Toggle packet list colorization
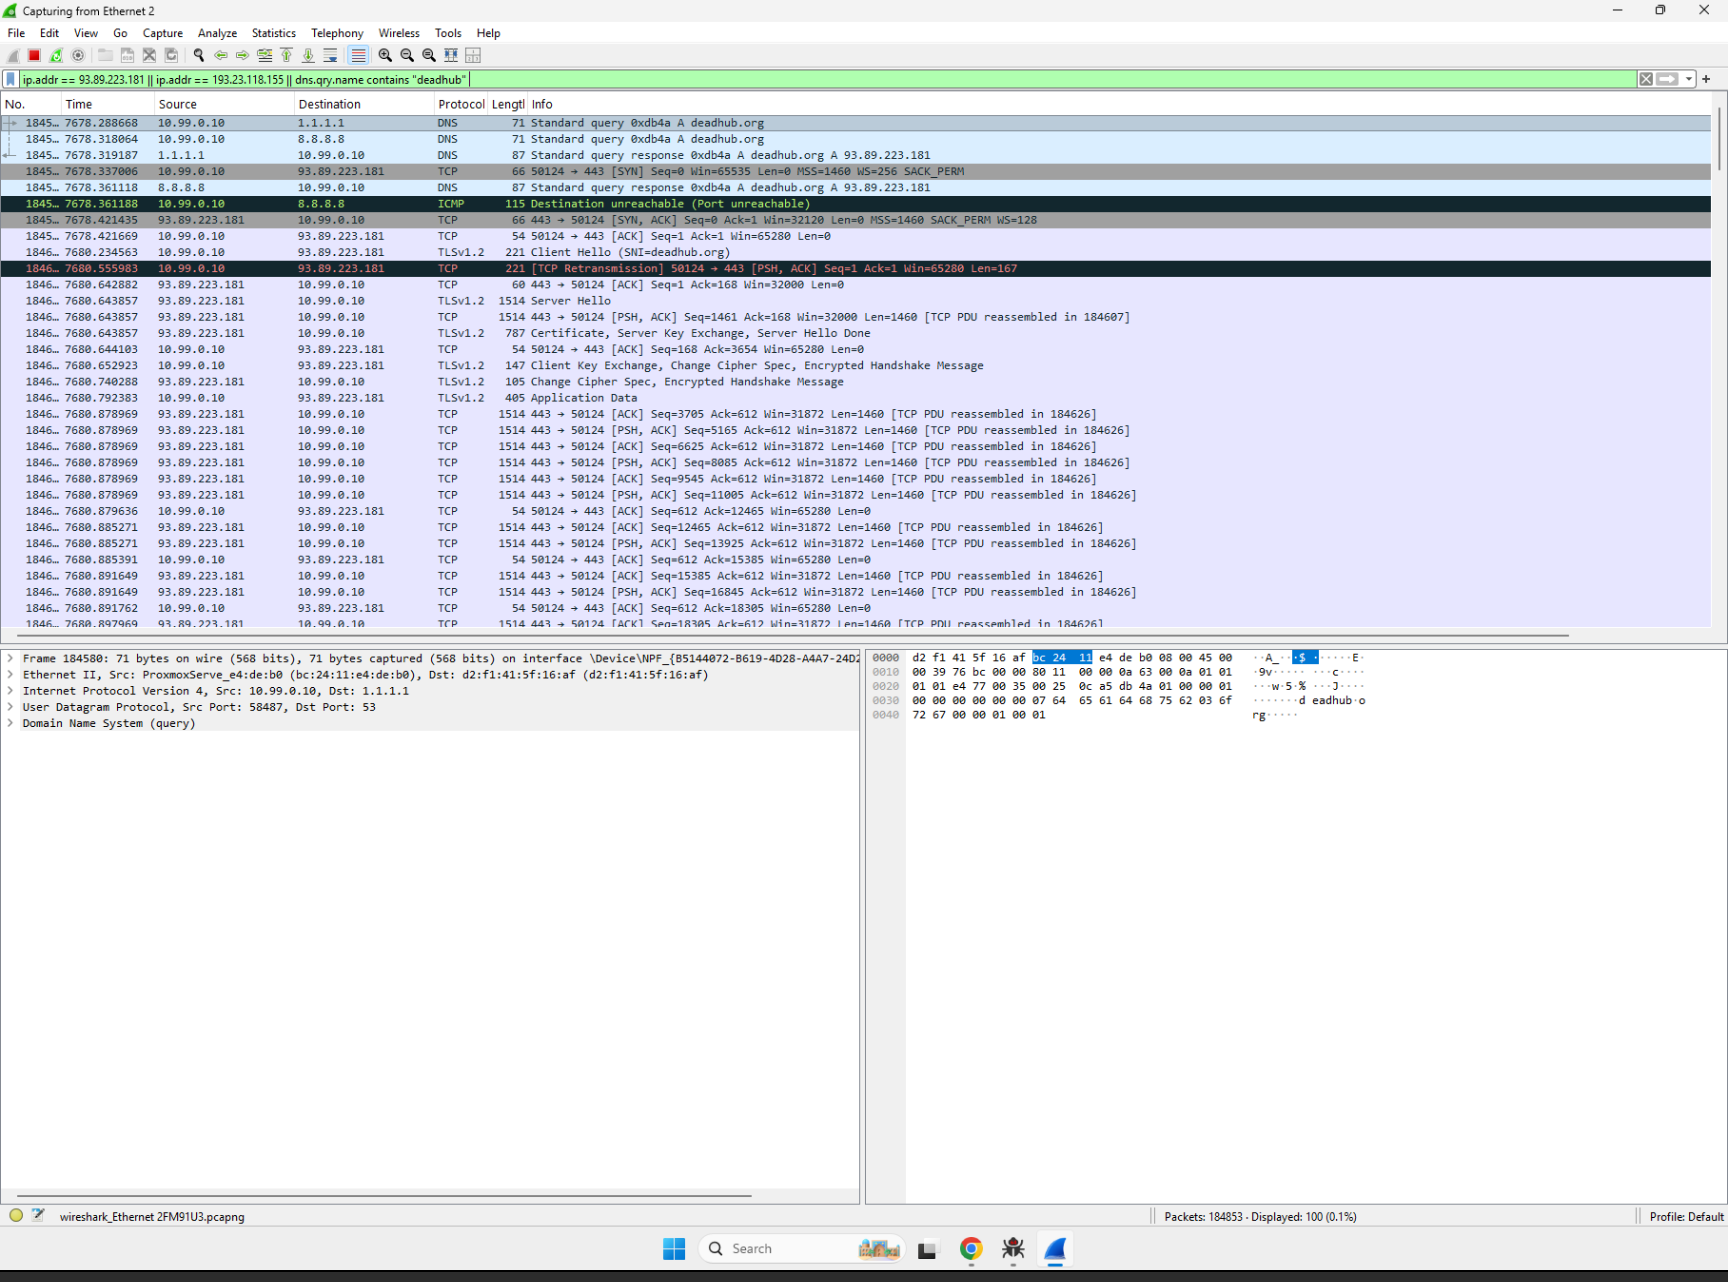1728x1282 pixels. (358, 56)
